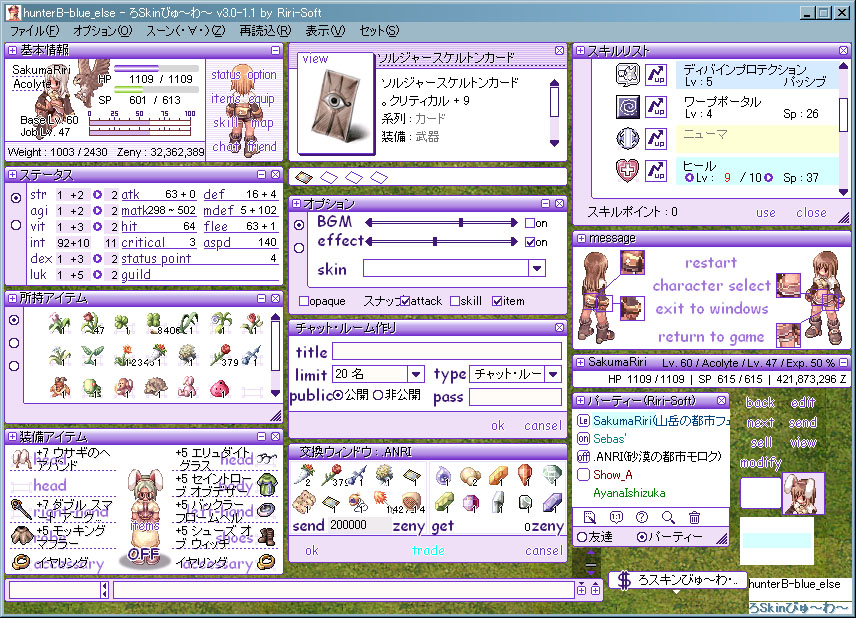This screenshot has height=618, width=856.
Task: Expand the 基本情報 panel plus icon
Action: click(12, 51)
